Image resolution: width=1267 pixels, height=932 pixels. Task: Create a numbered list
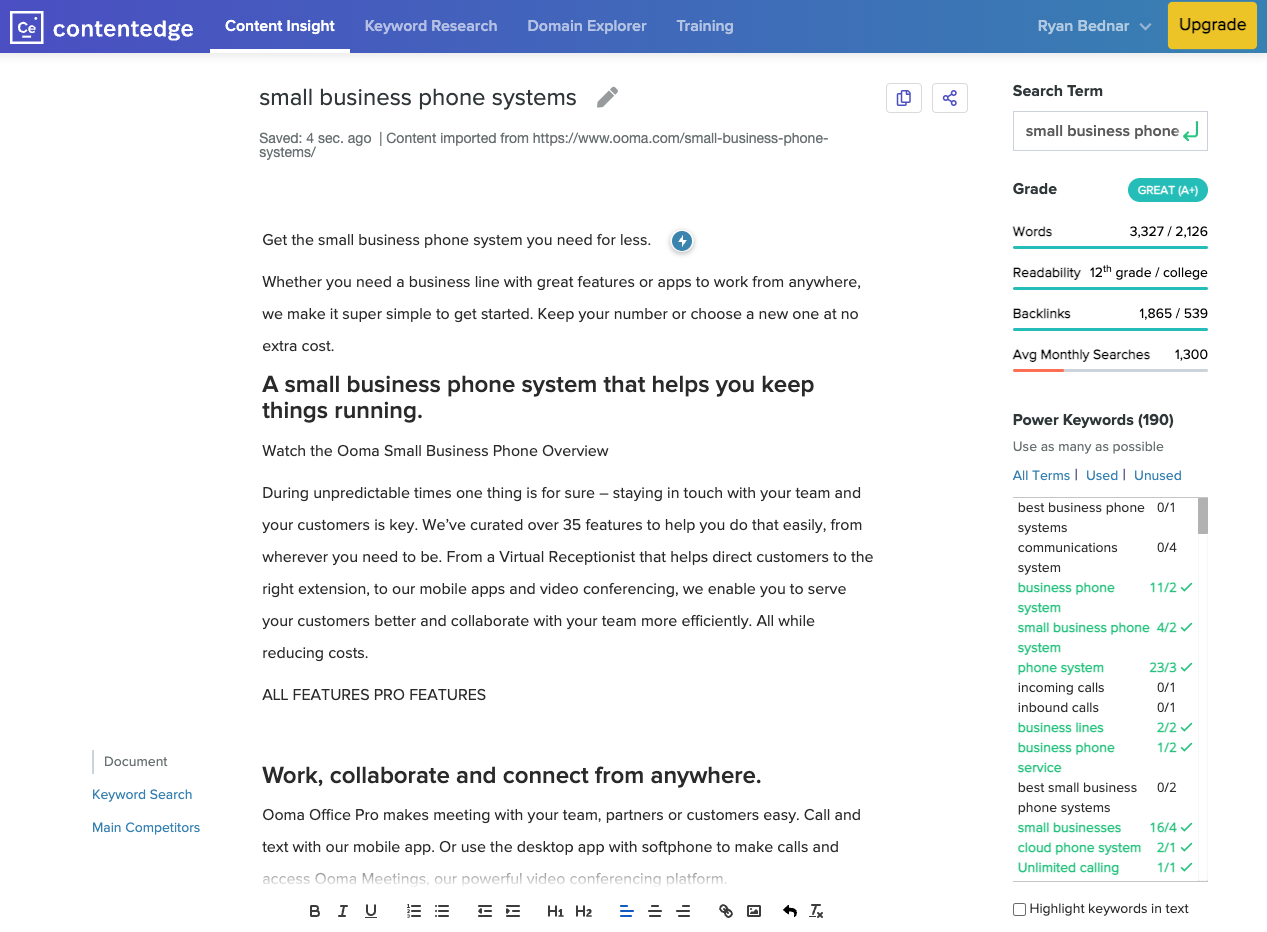pyautogui.click(x=414, y=911)
